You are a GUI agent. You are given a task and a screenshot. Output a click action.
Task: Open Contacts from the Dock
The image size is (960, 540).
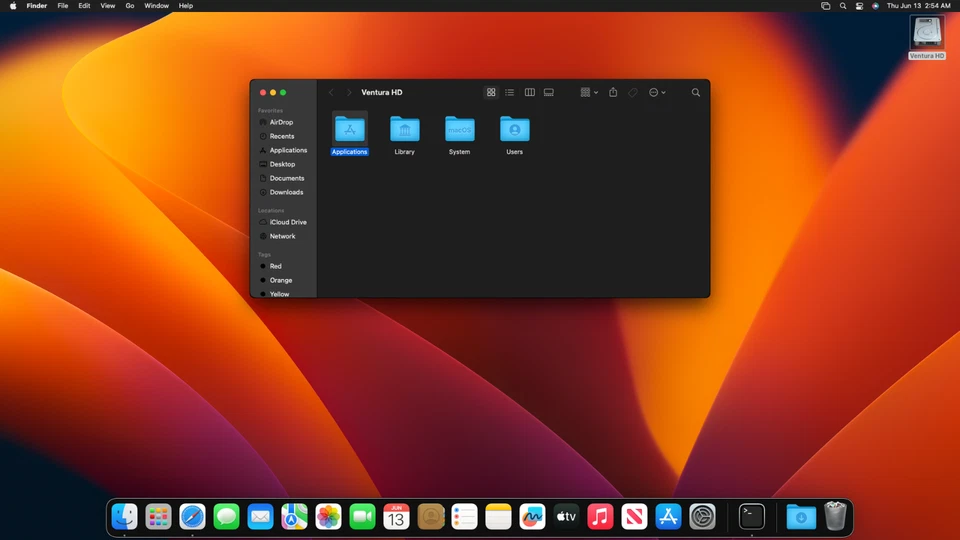point(430,517)
